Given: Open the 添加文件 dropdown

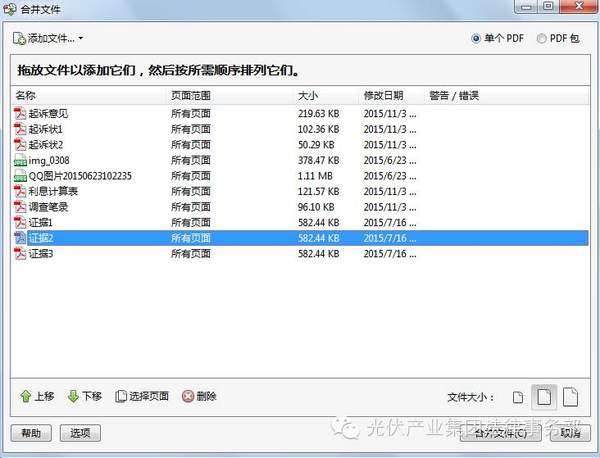Looking at the screenshot, I should click(x=80, y=38).
